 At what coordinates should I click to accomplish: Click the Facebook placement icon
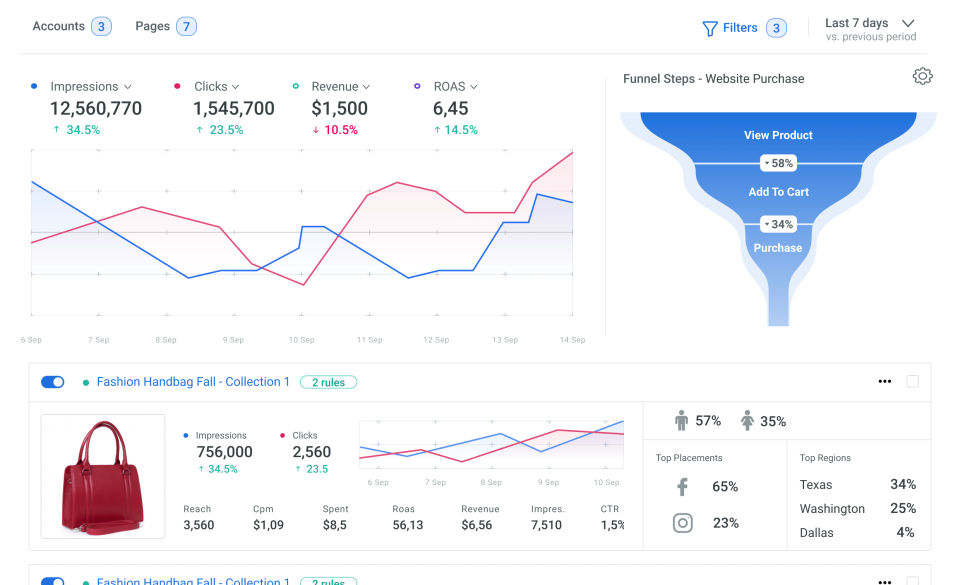[683, 487]
